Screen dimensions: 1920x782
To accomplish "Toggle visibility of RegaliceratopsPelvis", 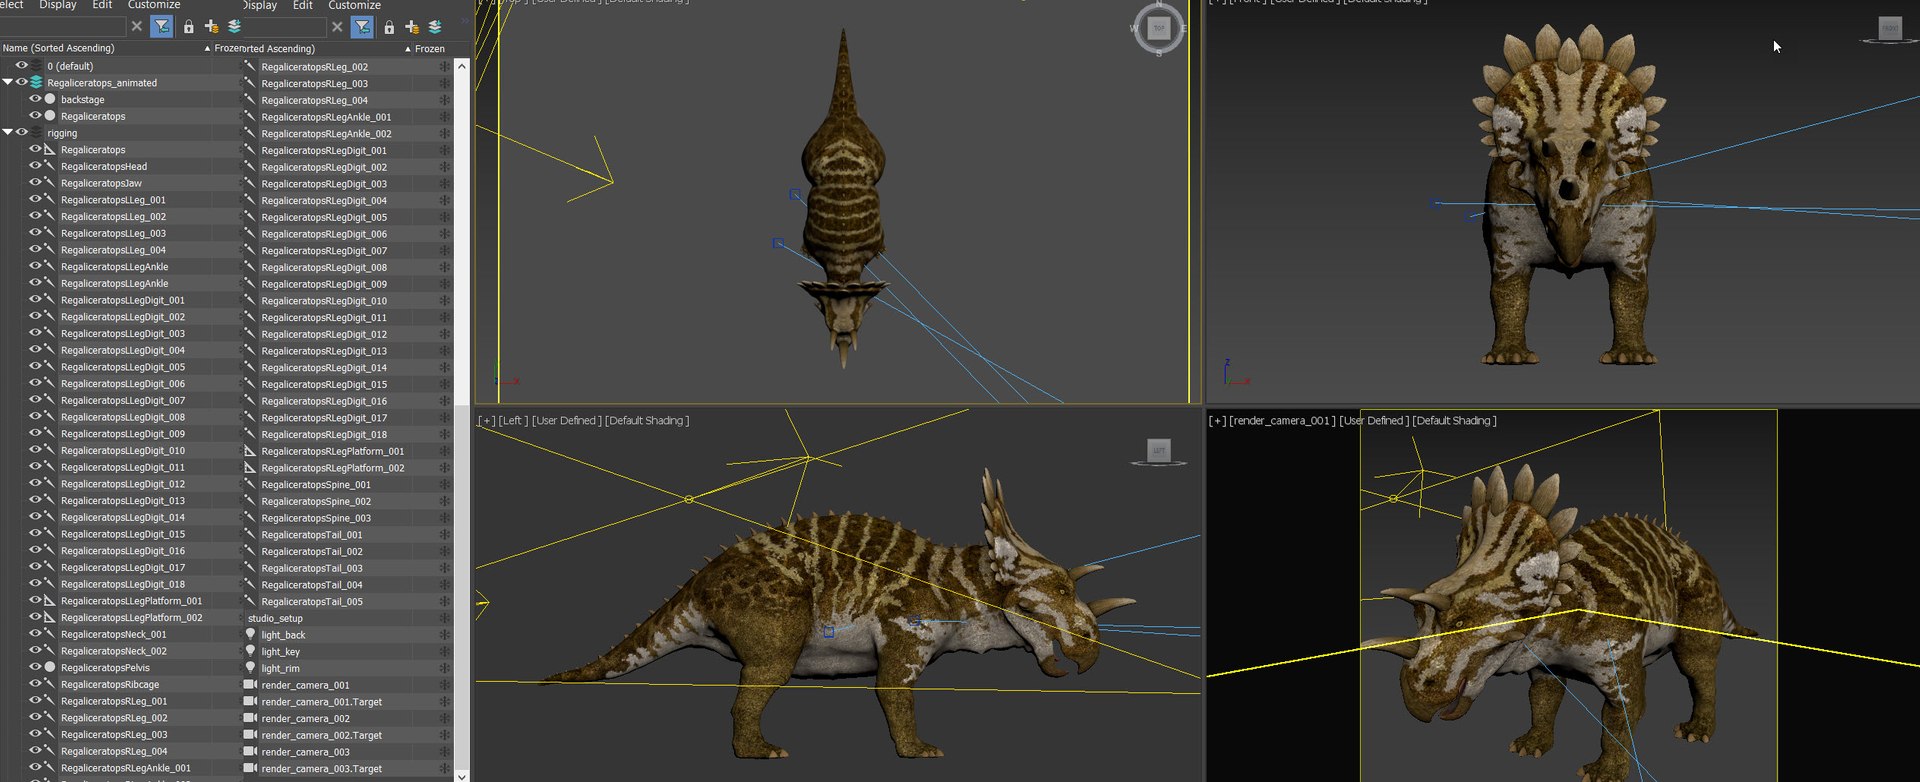I will [35, 667].
